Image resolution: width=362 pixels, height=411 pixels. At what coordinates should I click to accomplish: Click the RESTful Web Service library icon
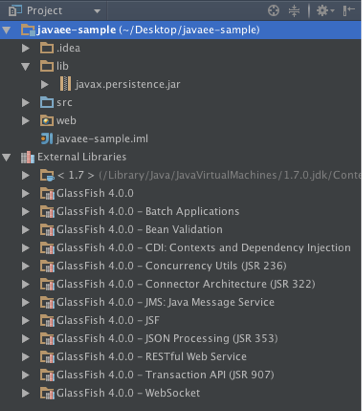pyautogui.click(x=47, y=357)
